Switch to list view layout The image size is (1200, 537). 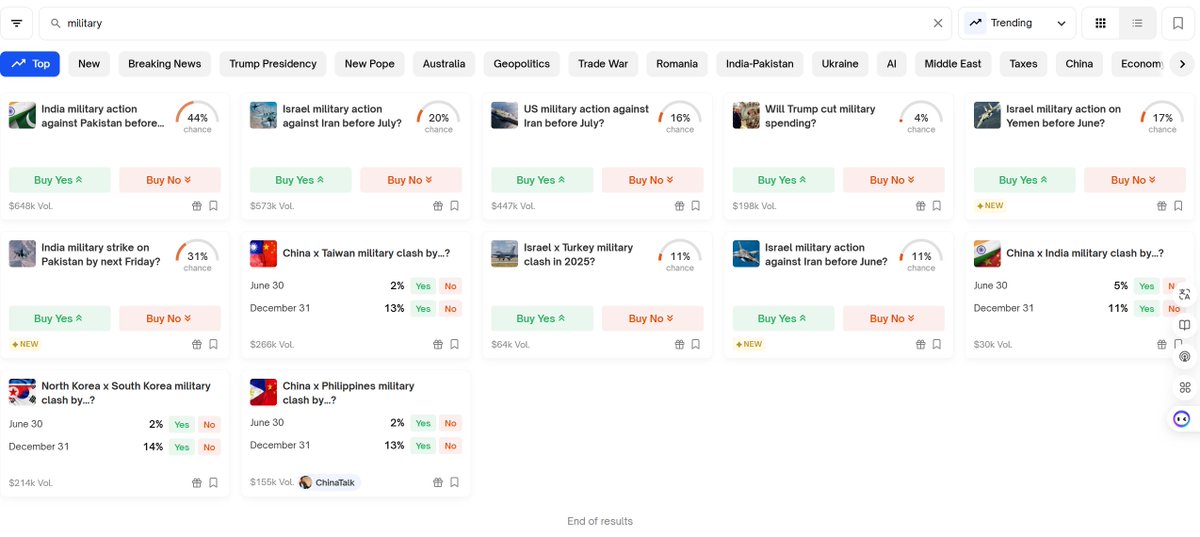click(x=1138, y=23)
